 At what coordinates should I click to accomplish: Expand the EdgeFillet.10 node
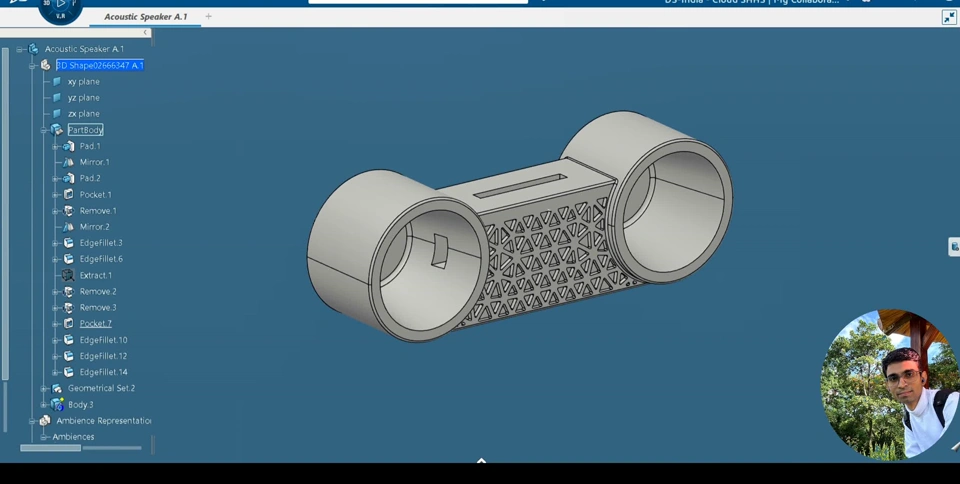pos(55,340)
